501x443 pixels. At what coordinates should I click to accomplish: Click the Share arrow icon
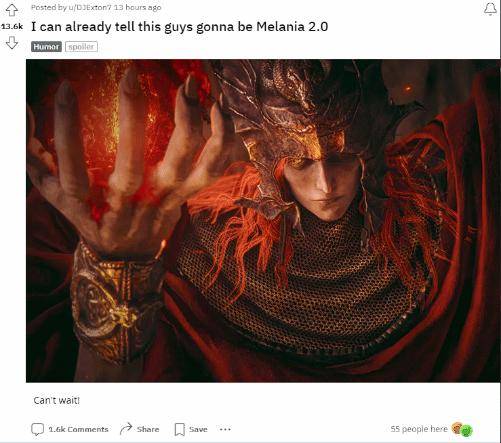[126, 429]
